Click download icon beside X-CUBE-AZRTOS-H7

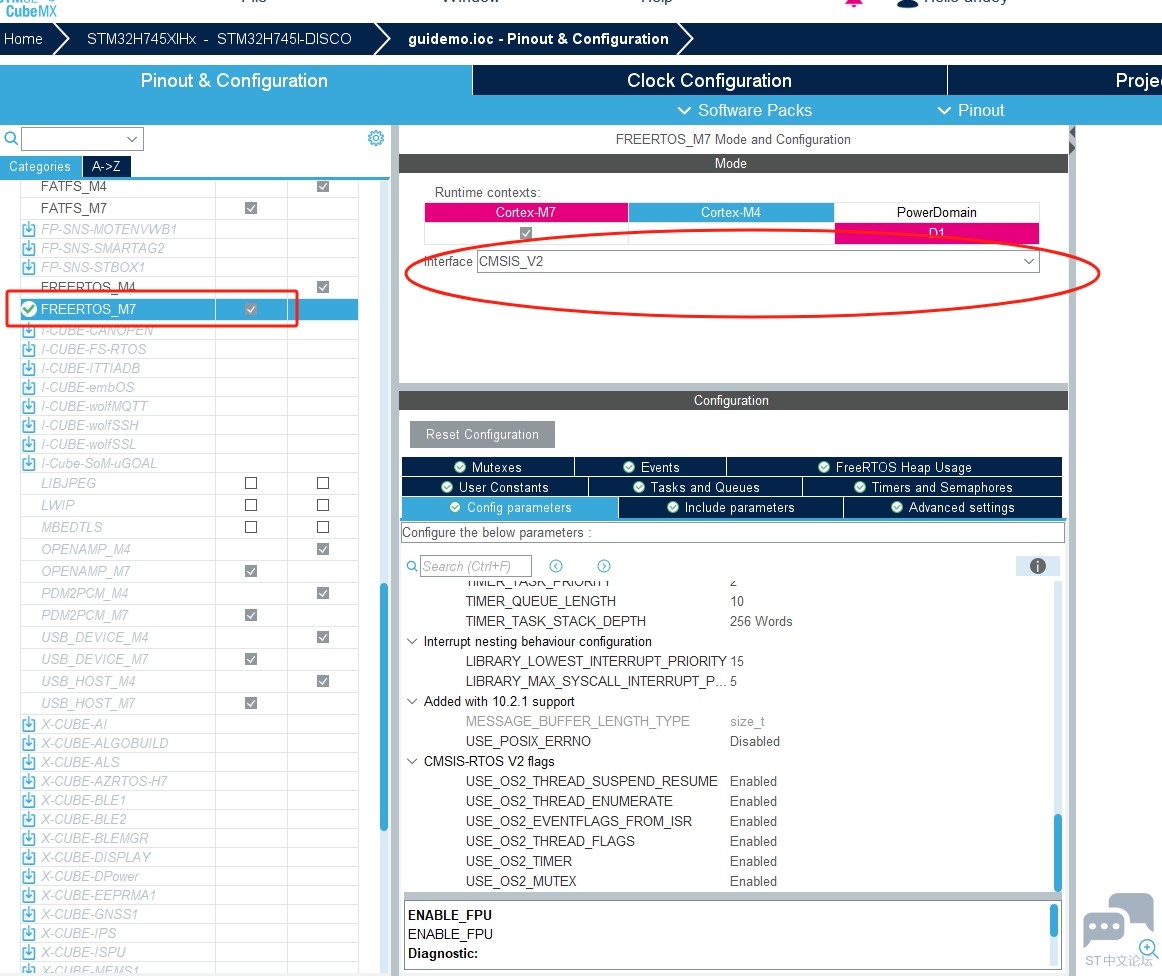29,781
